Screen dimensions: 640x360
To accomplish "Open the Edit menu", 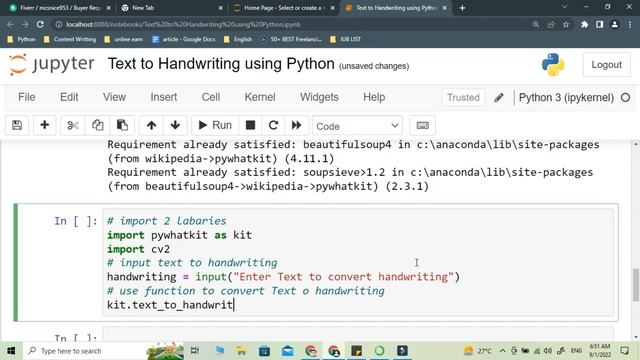I will 69,97.
